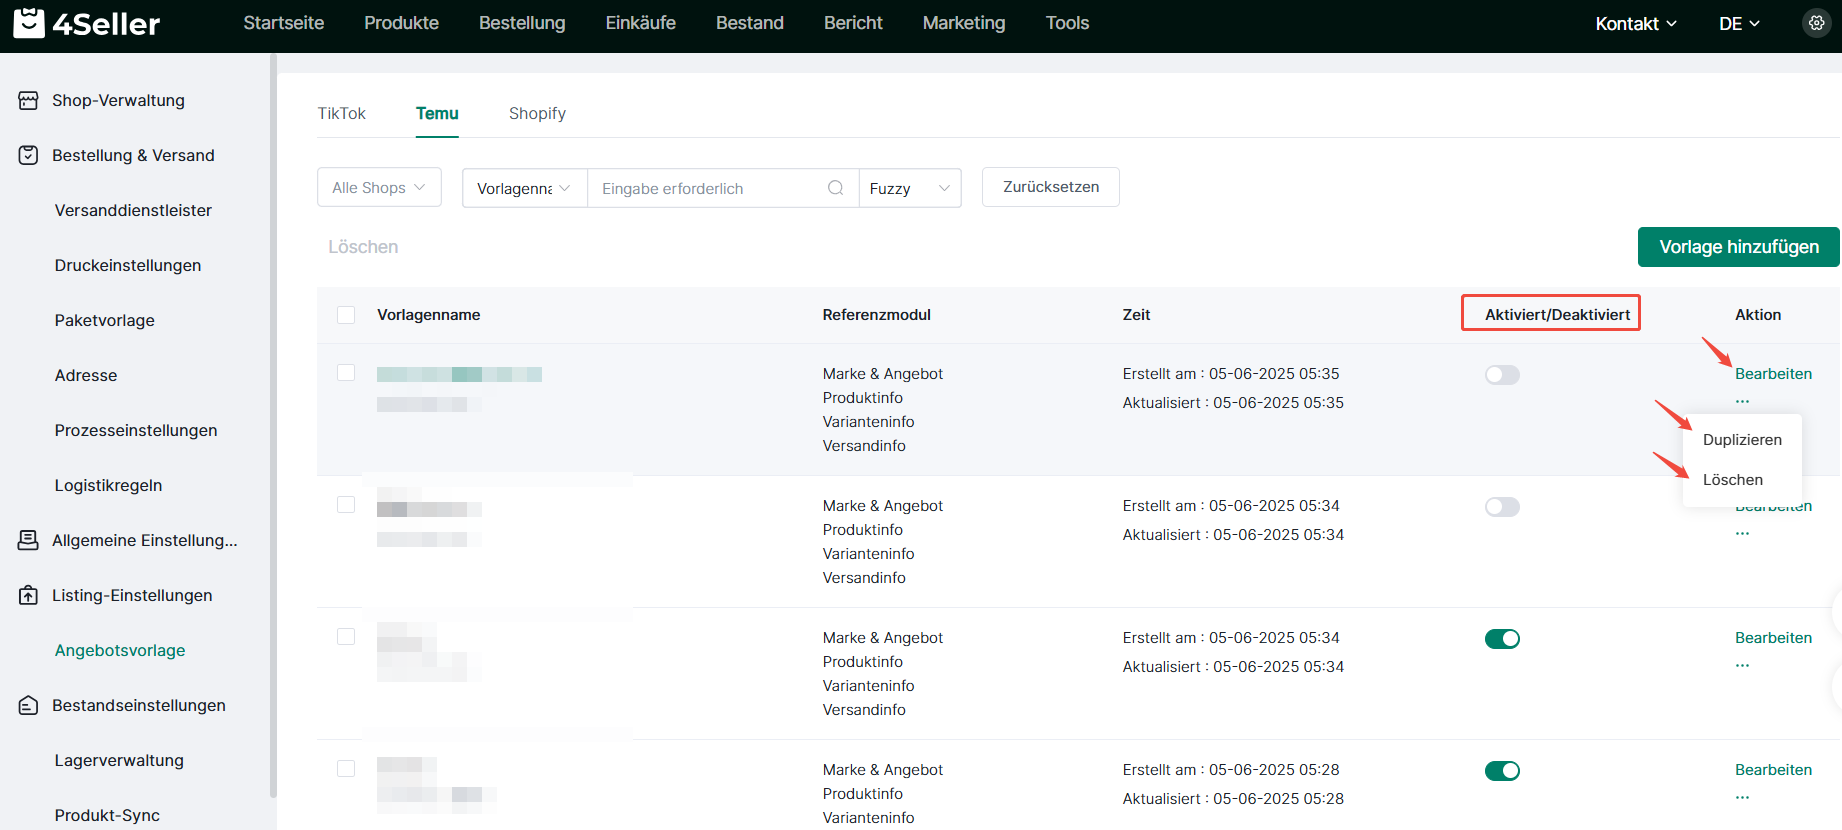Choose Duplizieren from the popup menu
The image size is (1842, 830).
pos(1742,440)
